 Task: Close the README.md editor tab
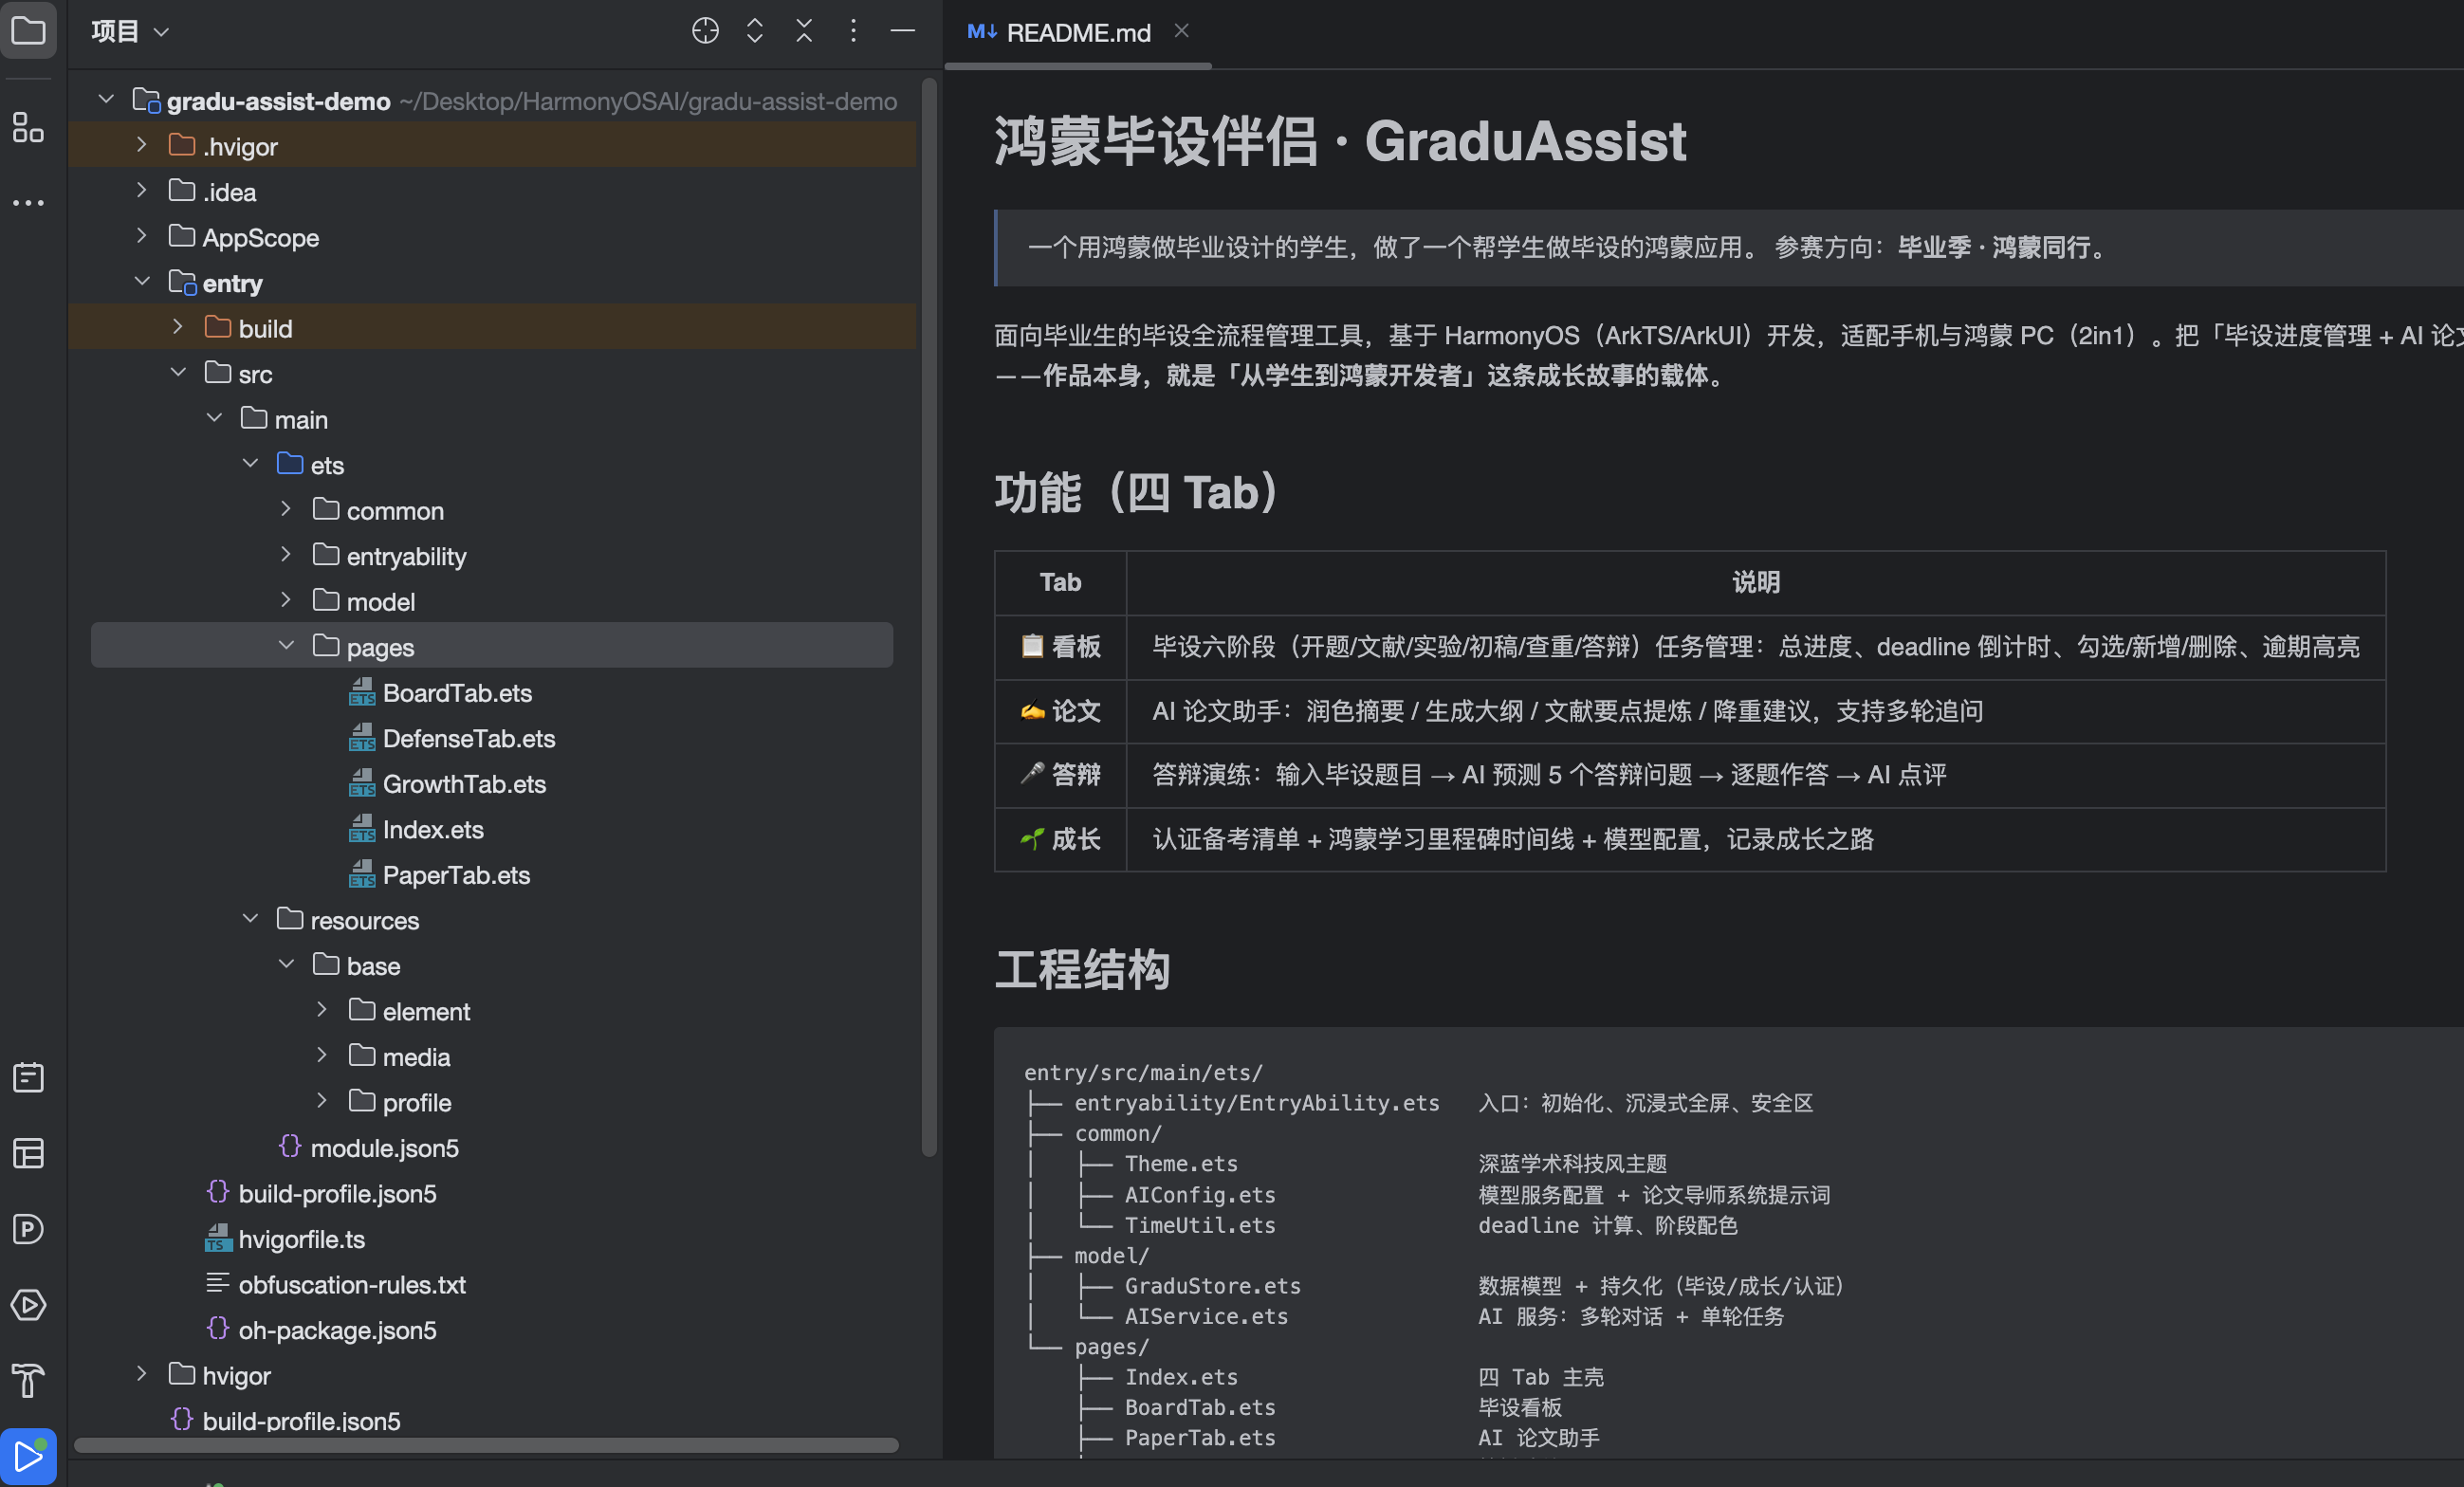(x=1181, y=31)
